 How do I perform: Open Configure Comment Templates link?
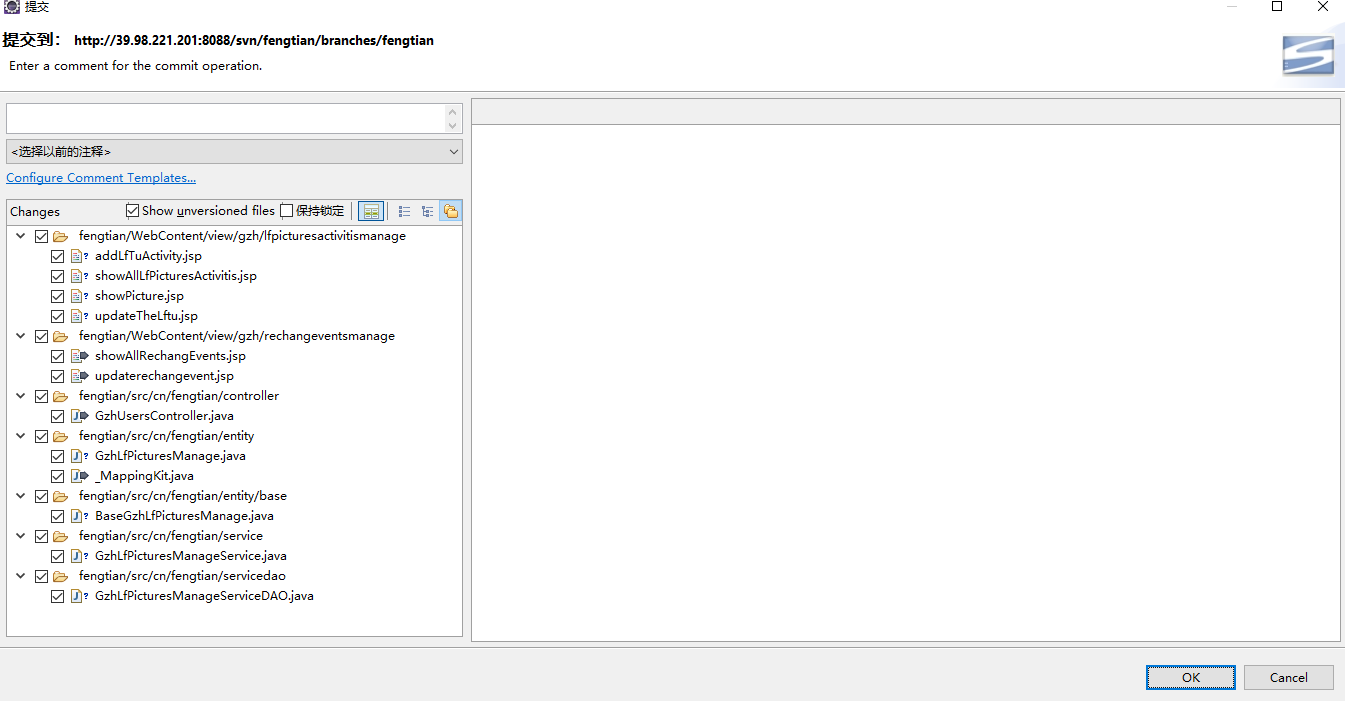click(x=101, y=178)
